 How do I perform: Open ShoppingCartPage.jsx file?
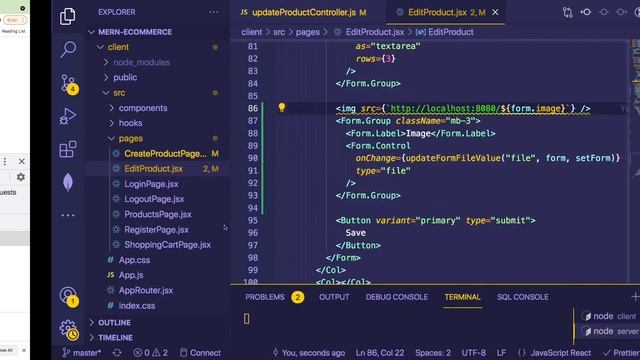tap(167, 245)
